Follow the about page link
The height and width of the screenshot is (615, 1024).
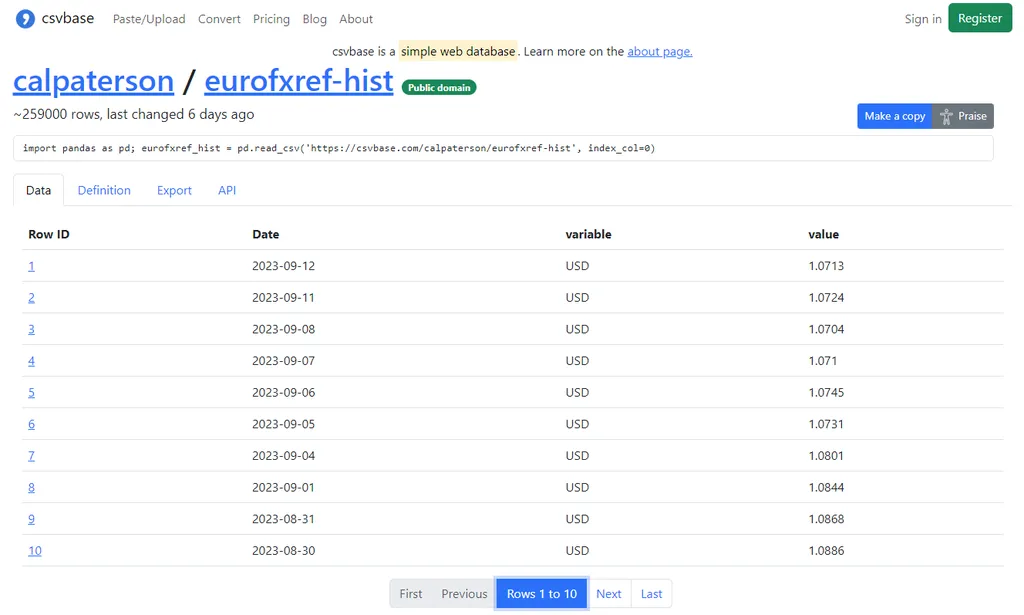659,51
